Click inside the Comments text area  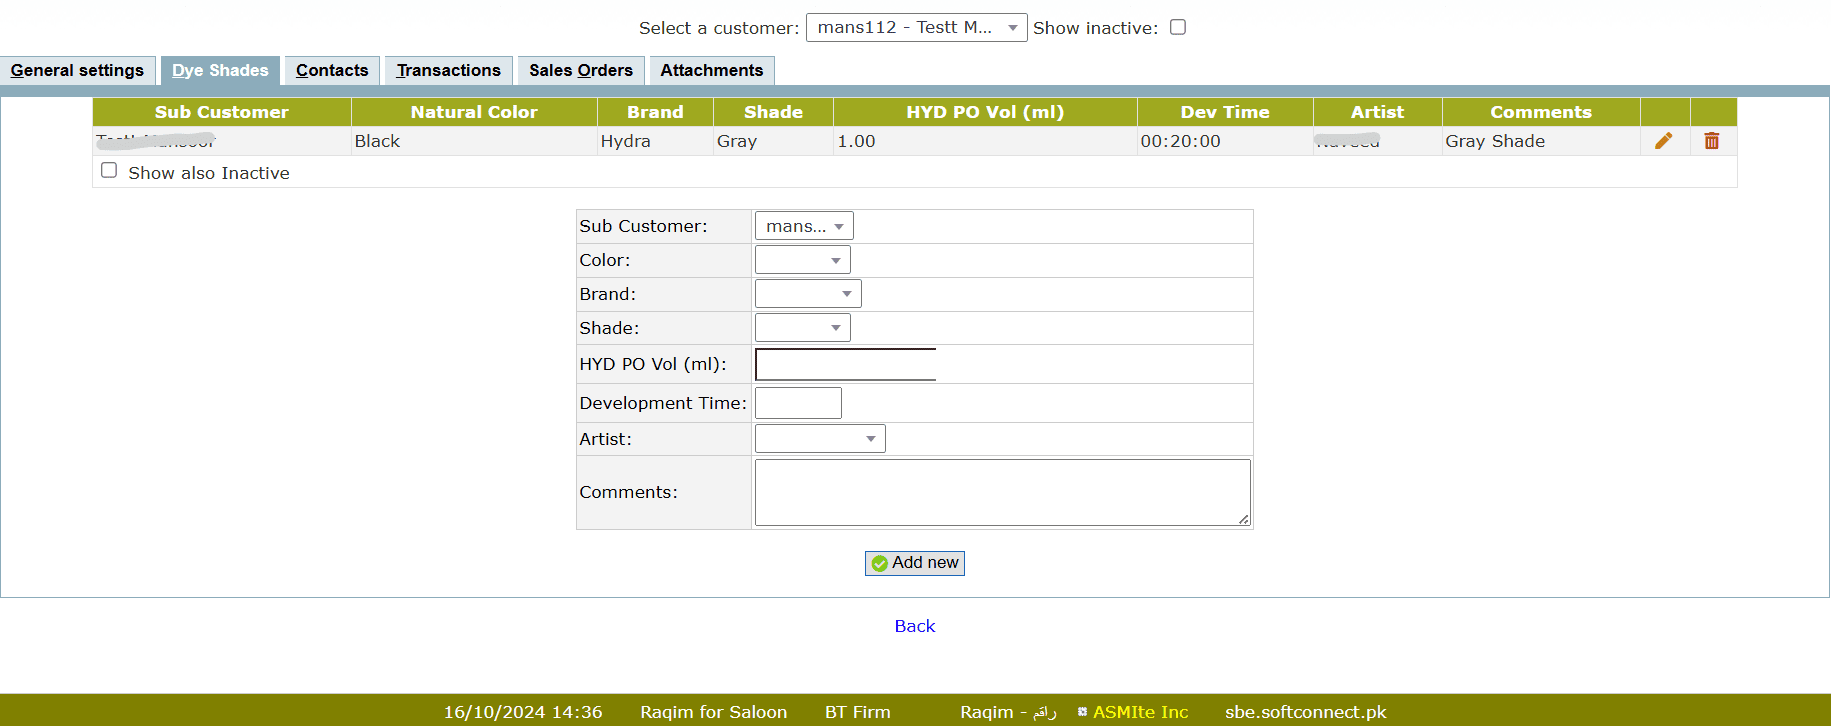click(1001, 492)
